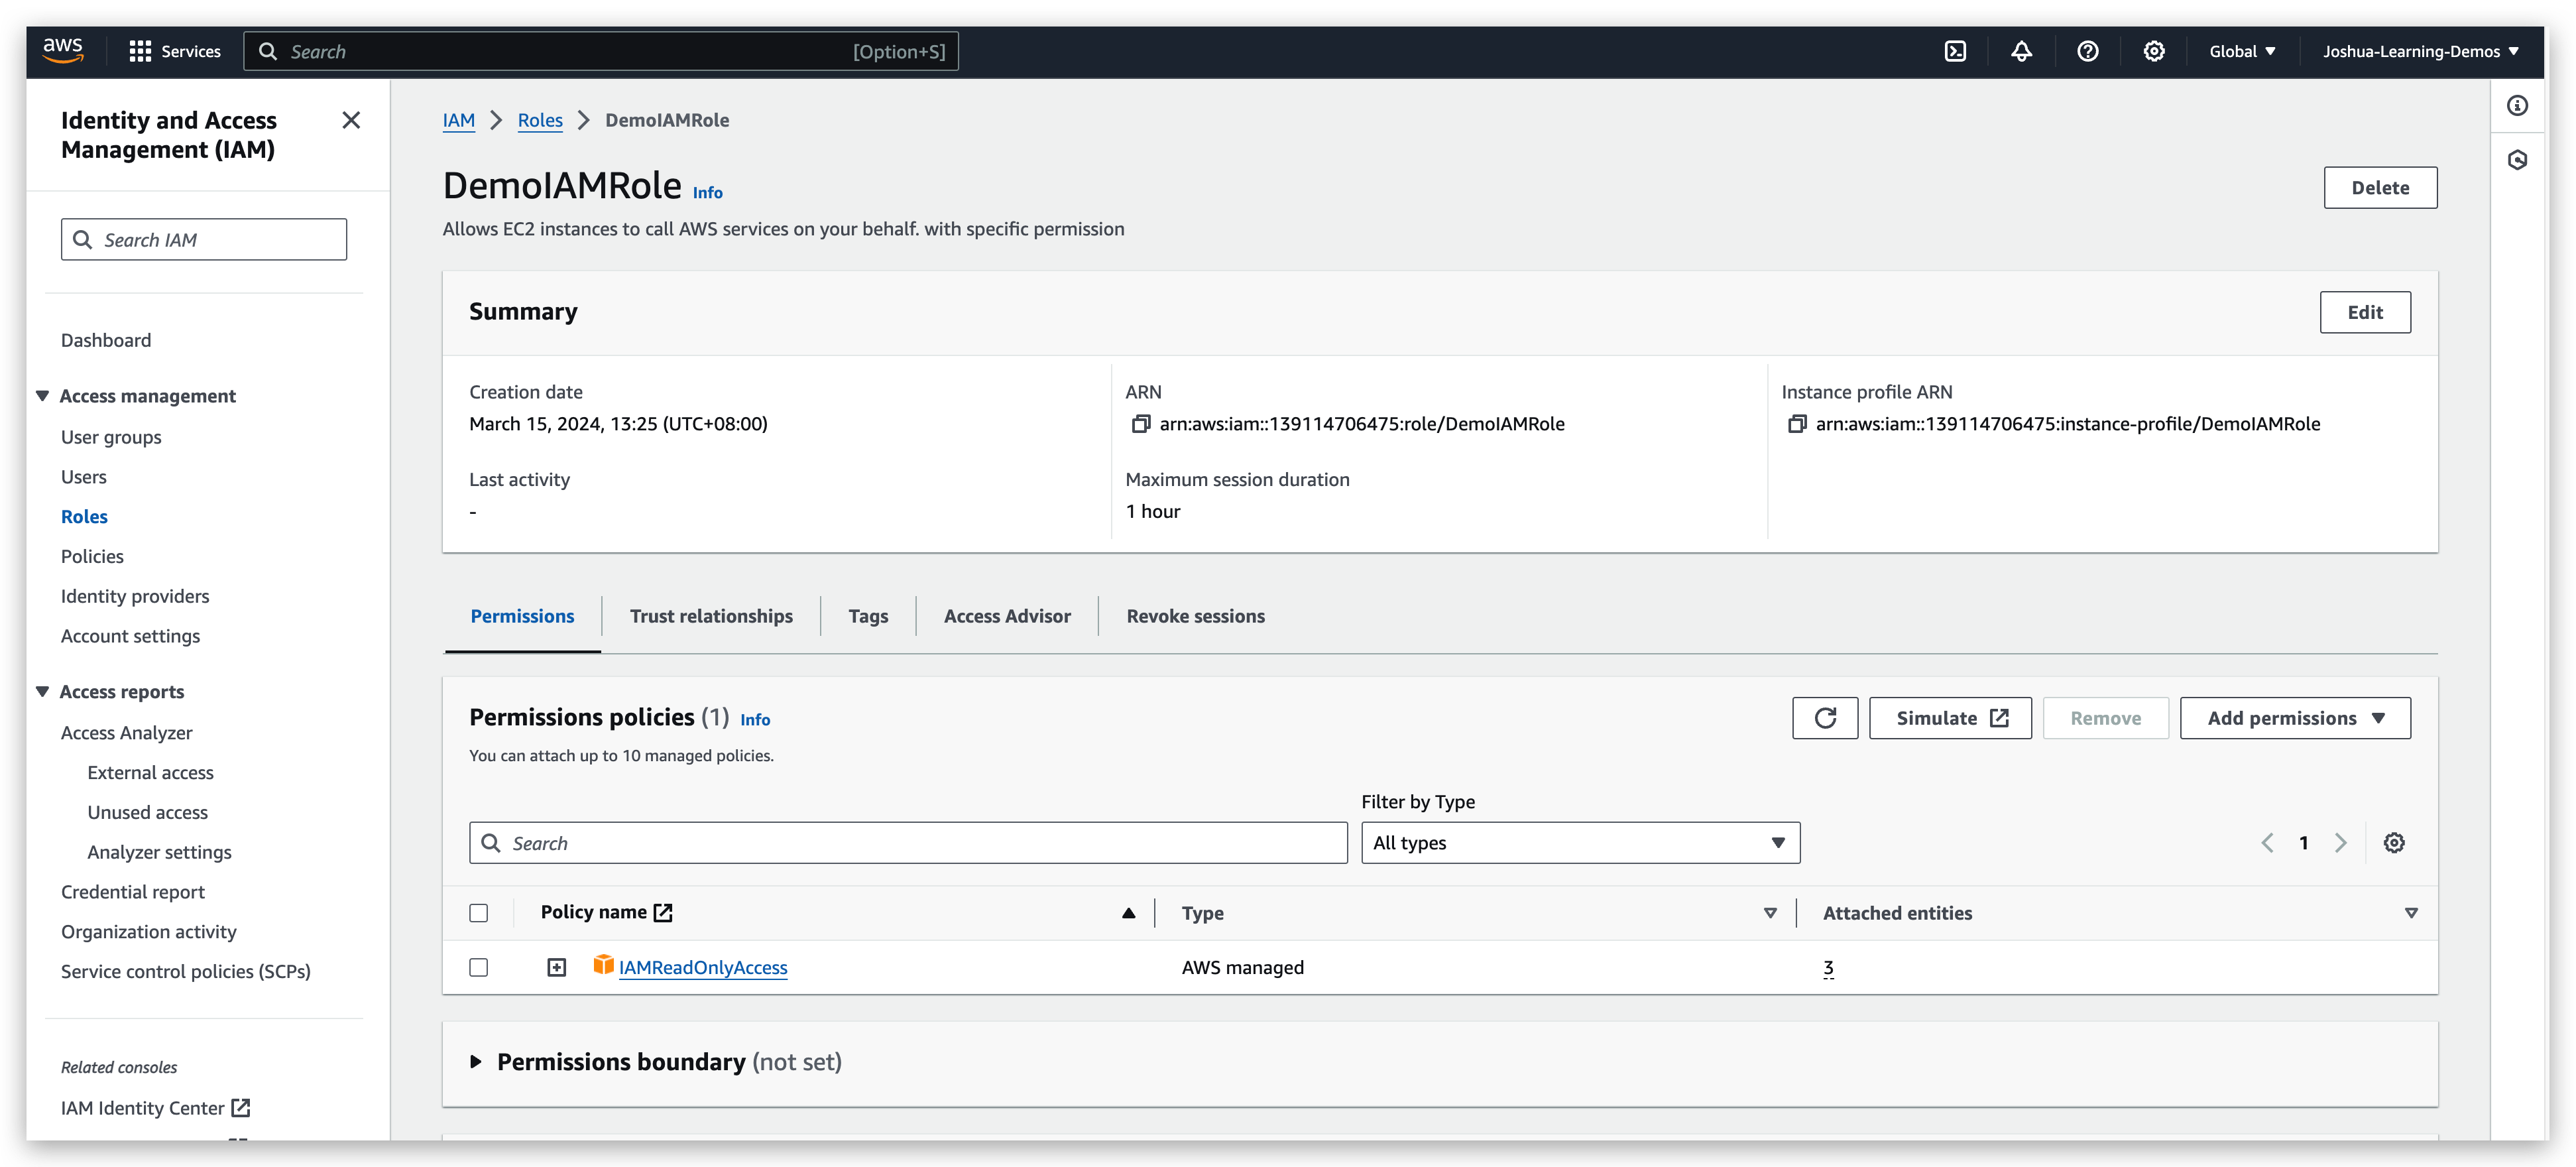Copy the role ARN using the copy icon

1139,424
